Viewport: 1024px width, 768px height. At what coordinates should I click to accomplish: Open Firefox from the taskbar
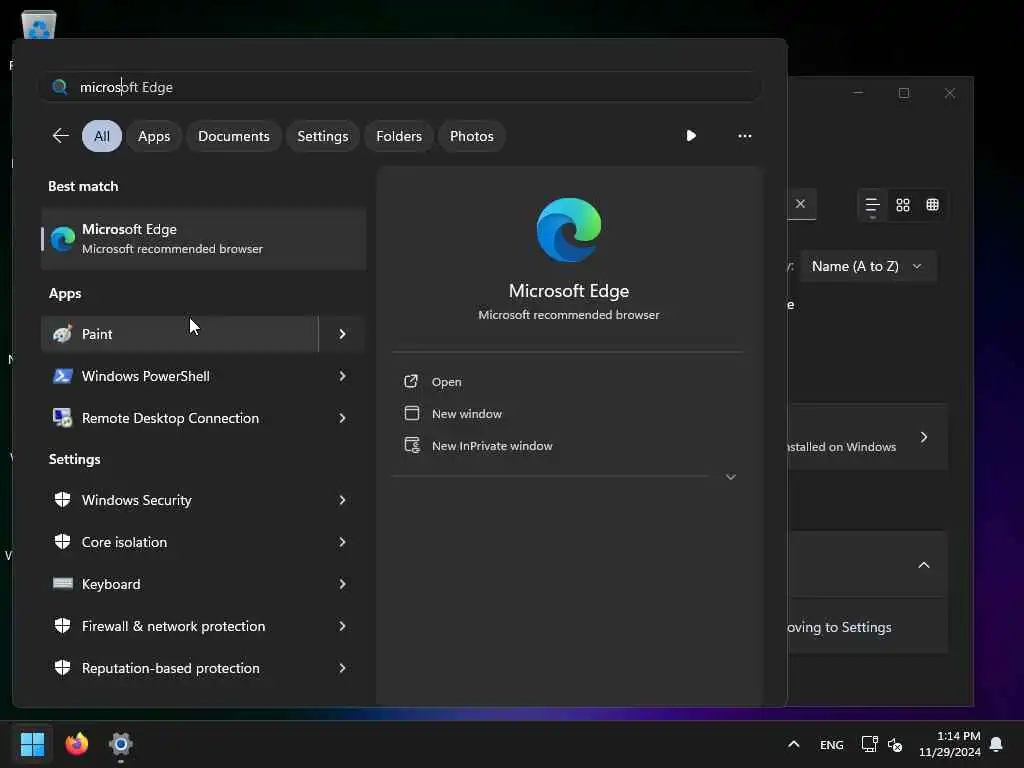[x=76, y=744]
